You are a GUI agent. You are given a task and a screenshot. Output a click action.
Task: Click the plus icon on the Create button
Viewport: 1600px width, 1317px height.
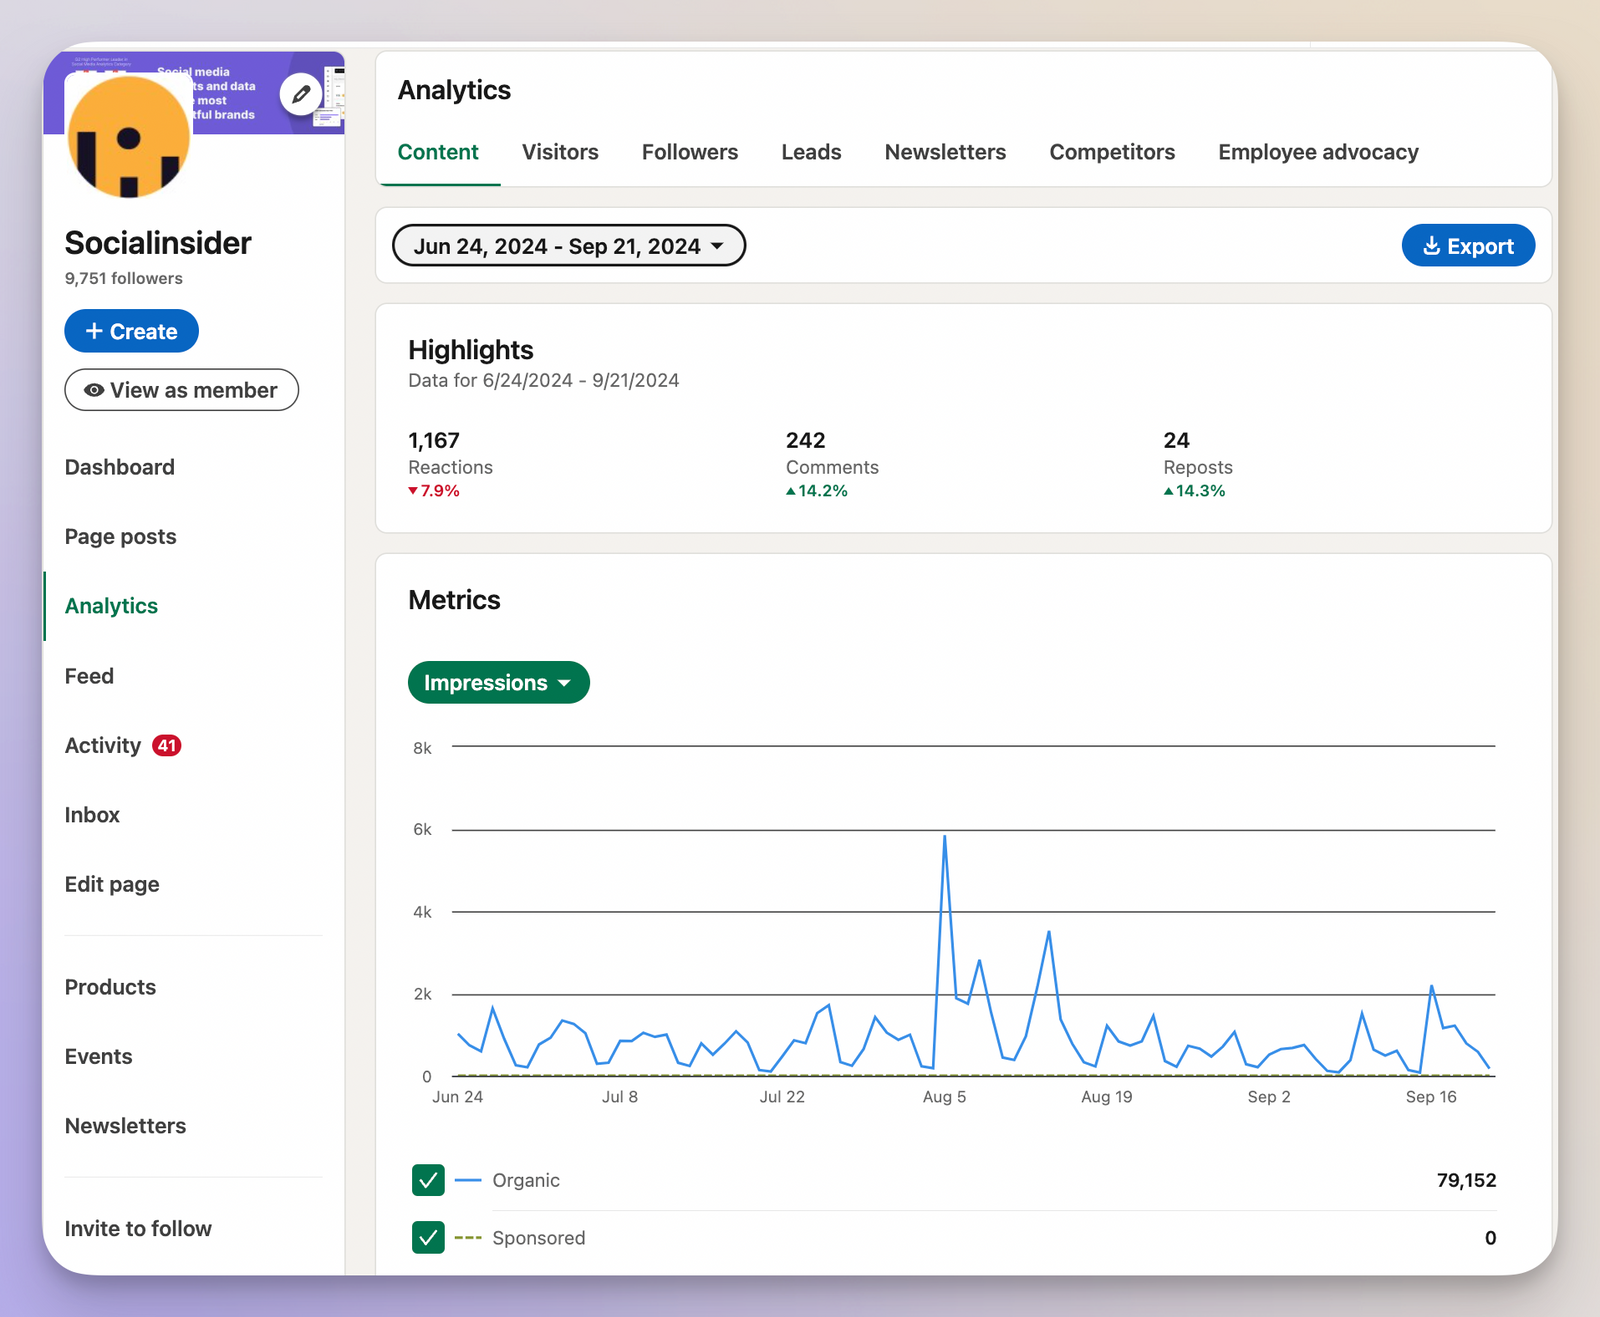click(95, 331)
